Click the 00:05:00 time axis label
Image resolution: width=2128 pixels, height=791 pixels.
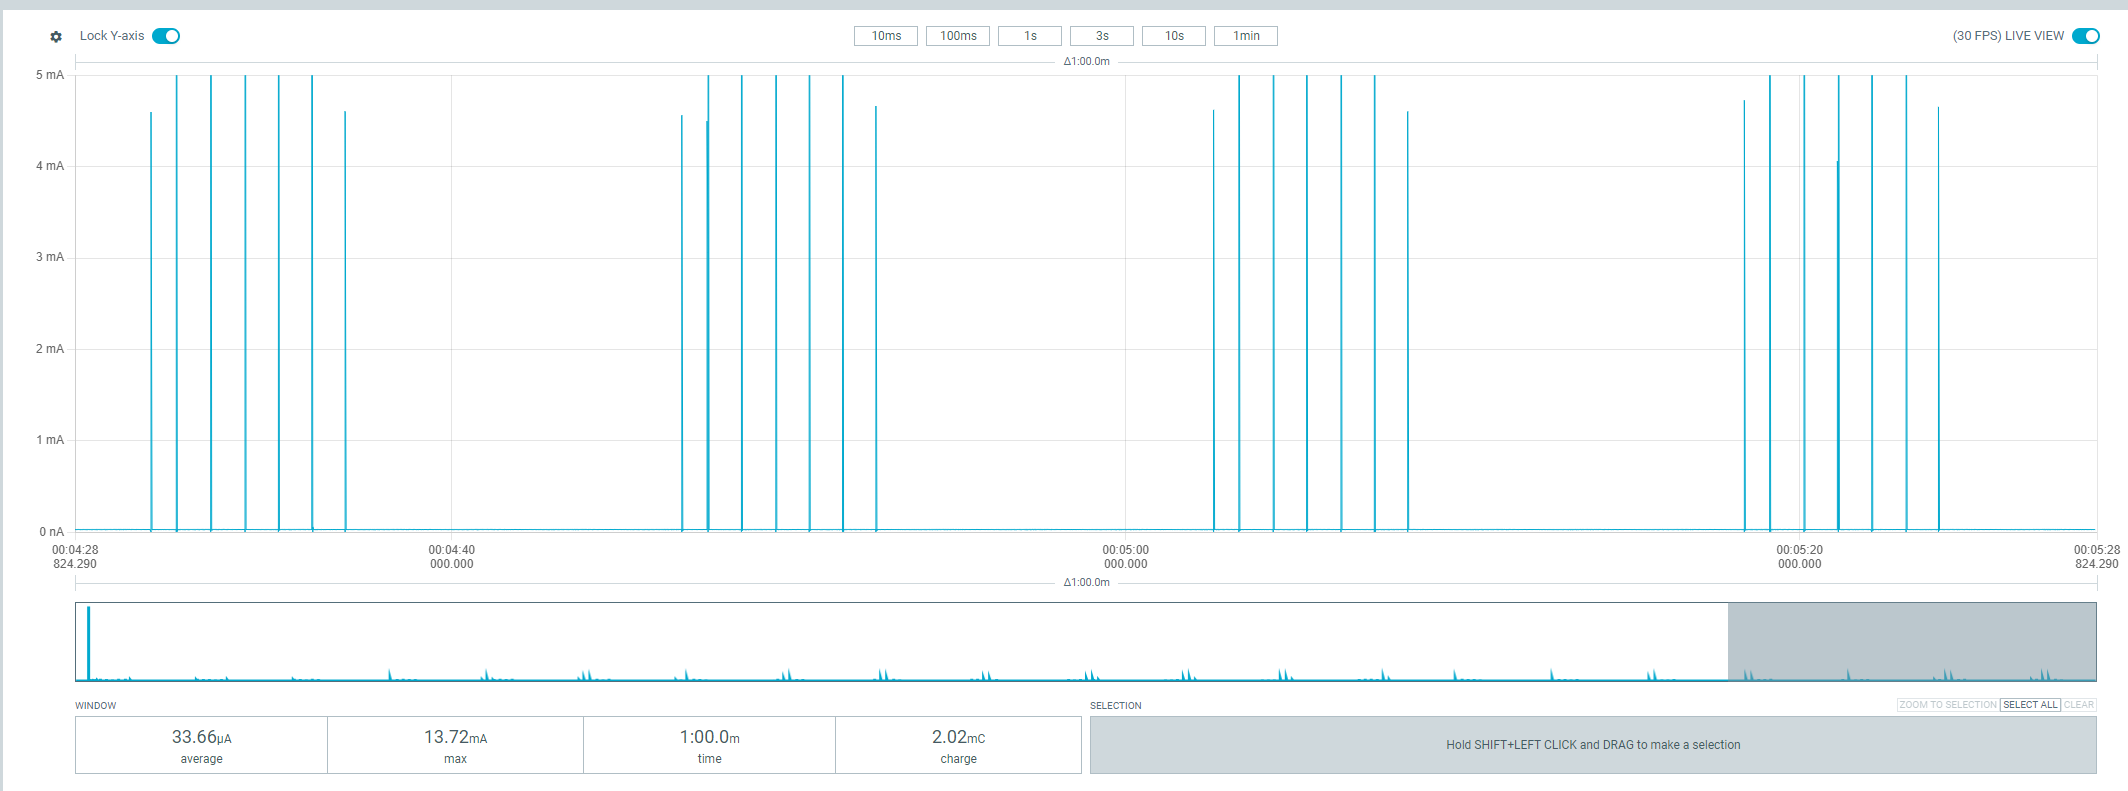1125,557
